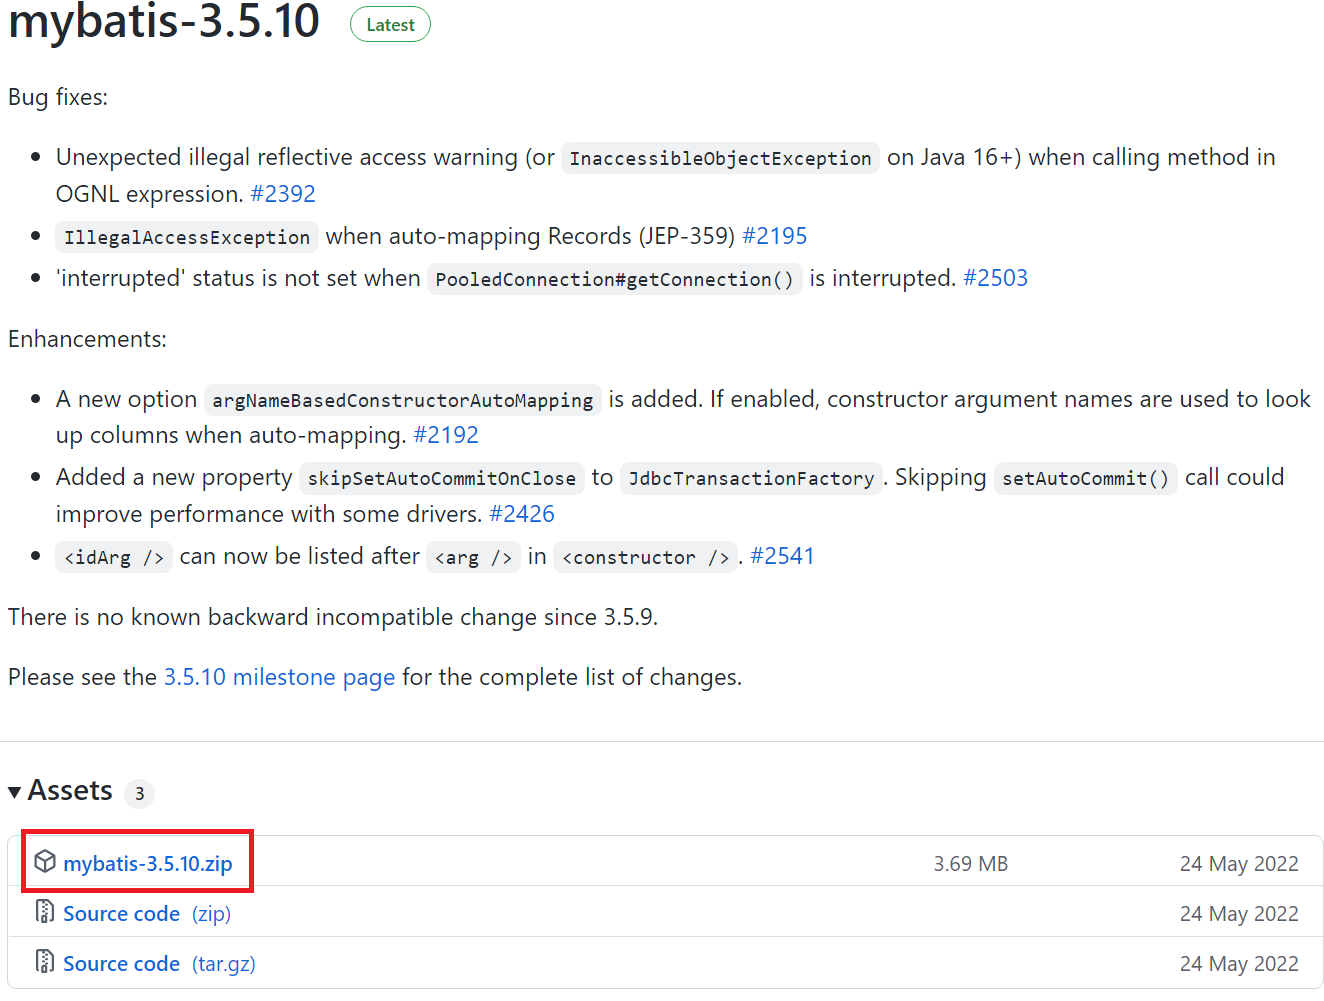The width and height of the screenshot is (1324, 1001).
Task: Download Source code (zip)
Action: [x=147, y=913]
